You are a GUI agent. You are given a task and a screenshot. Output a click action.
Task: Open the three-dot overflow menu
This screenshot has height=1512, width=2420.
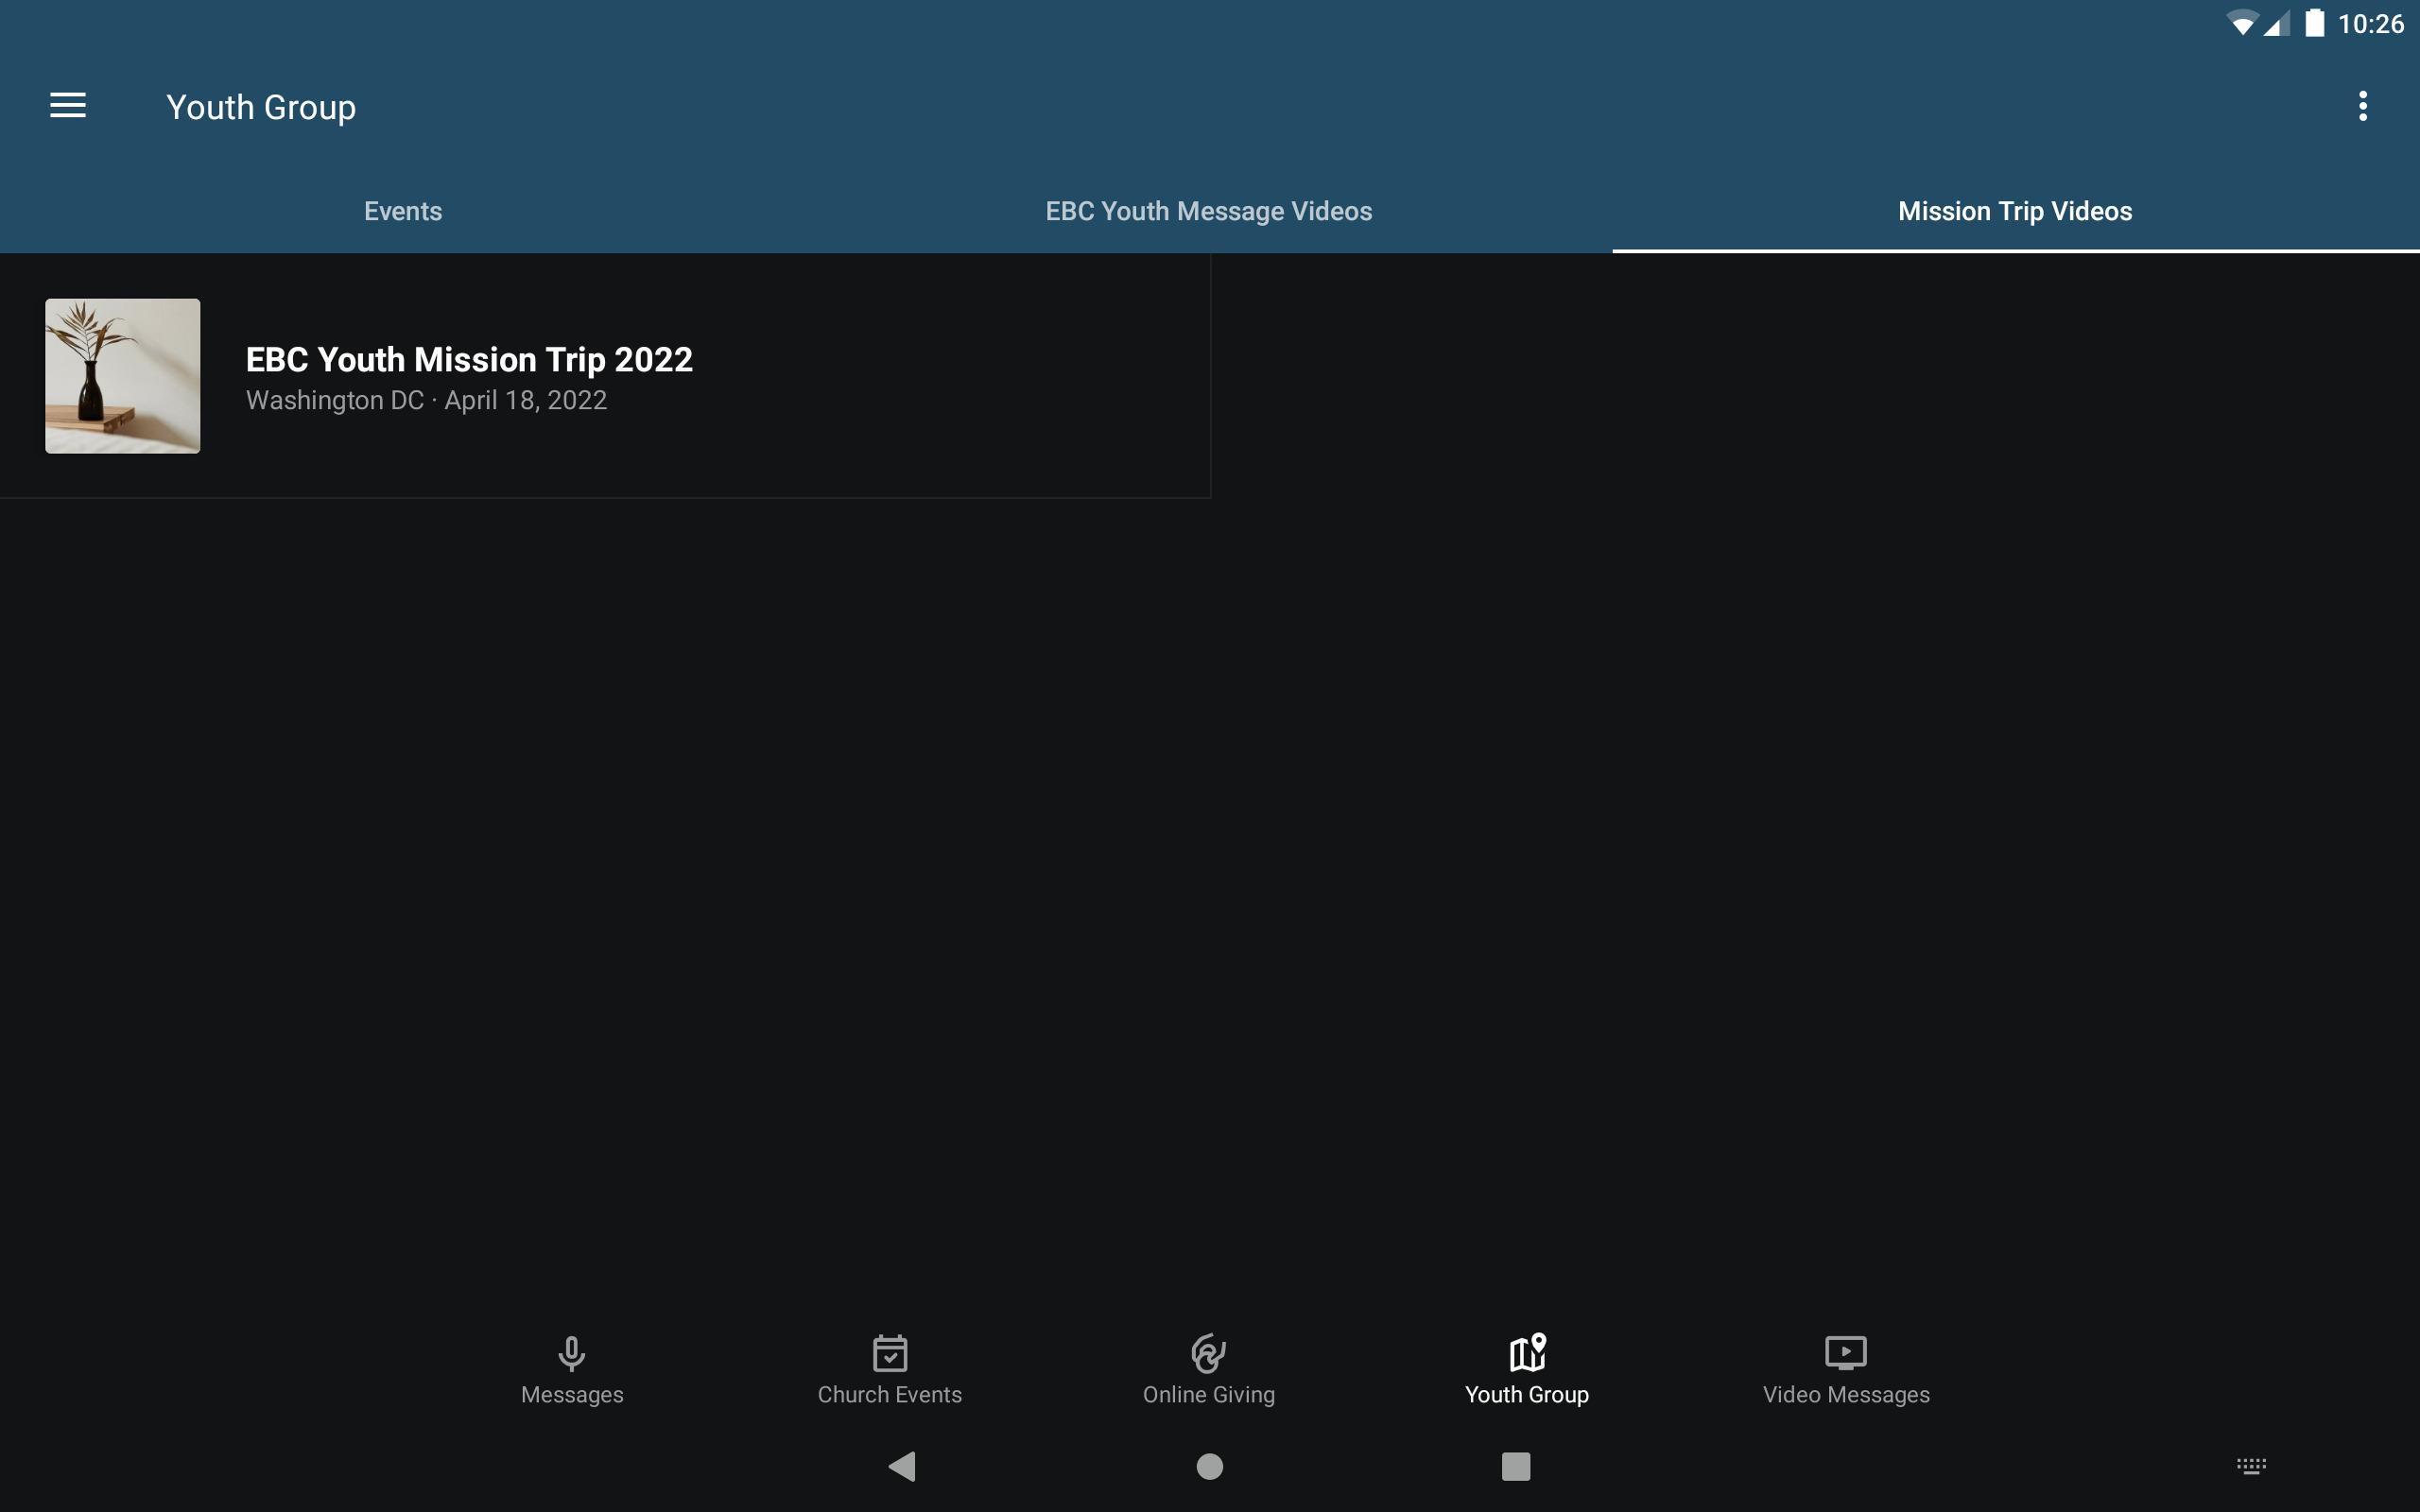[2363, 106]
